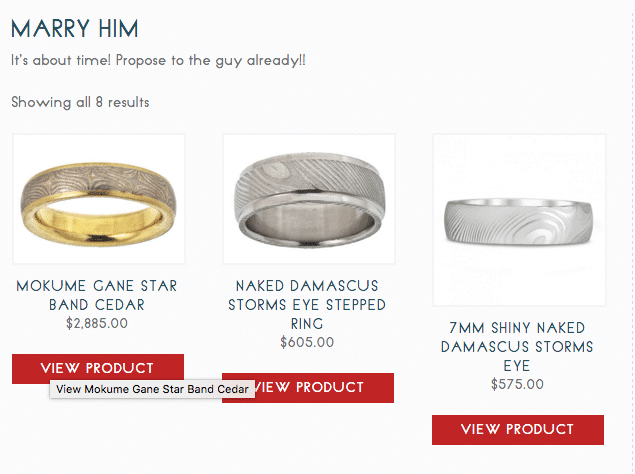This screenshot has width=635, height=474.
Task: Click the "Showing all 8 results" text
Action: pyautogui.click(x=80, y=102)
